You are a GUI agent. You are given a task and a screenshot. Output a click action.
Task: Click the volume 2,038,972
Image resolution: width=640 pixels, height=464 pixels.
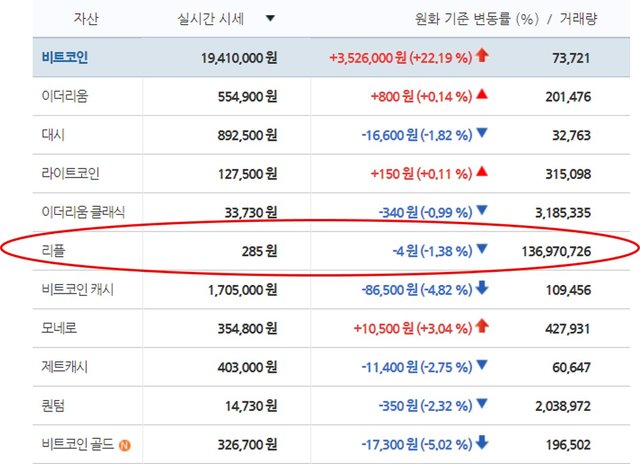coord(563,406)
